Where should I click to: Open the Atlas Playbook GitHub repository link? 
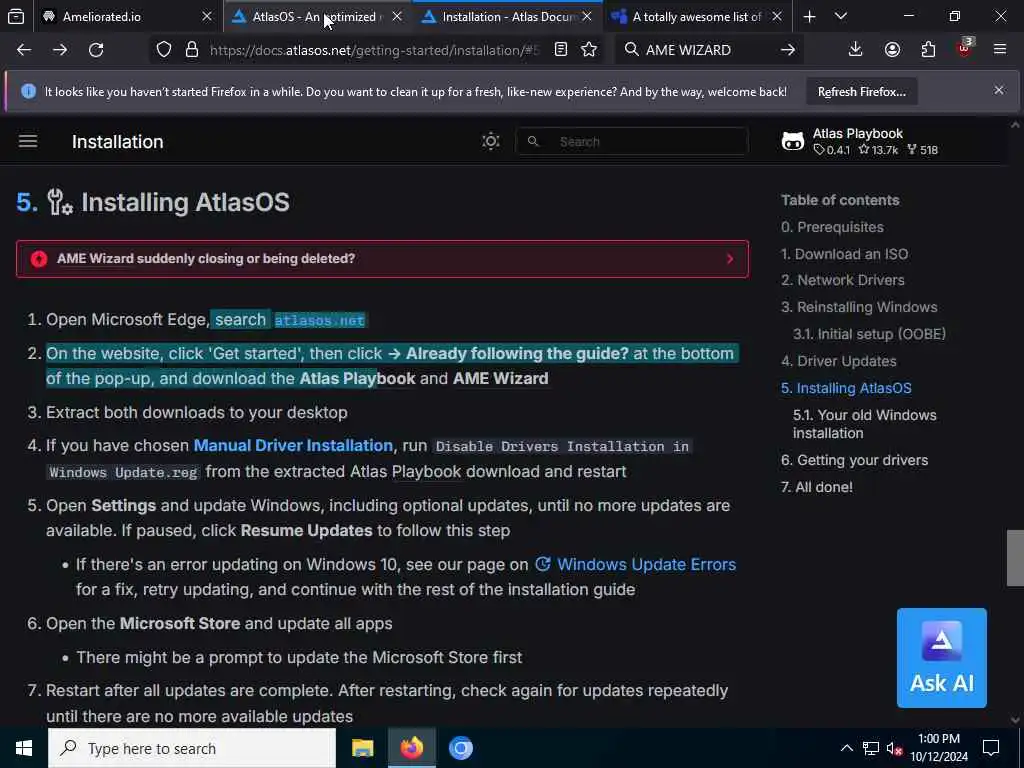point(860,141)
